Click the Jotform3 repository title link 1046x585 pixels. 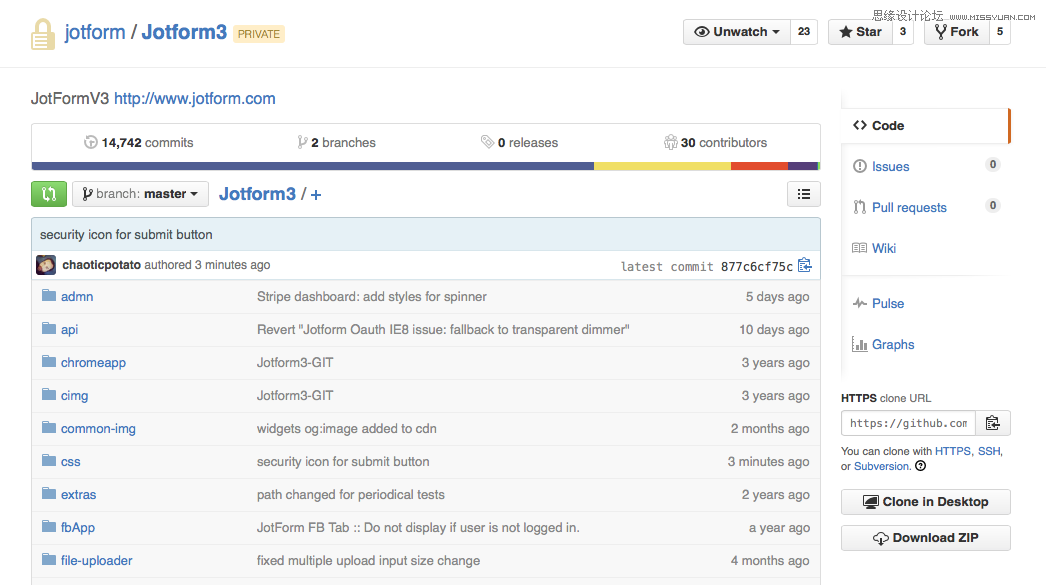[184, 32]
